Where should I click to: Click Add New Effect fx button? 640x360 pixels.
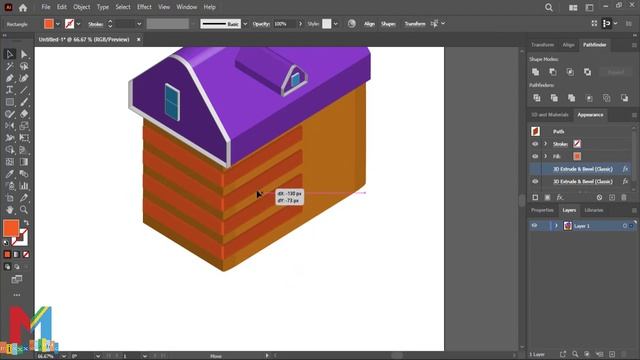point(560,198)
